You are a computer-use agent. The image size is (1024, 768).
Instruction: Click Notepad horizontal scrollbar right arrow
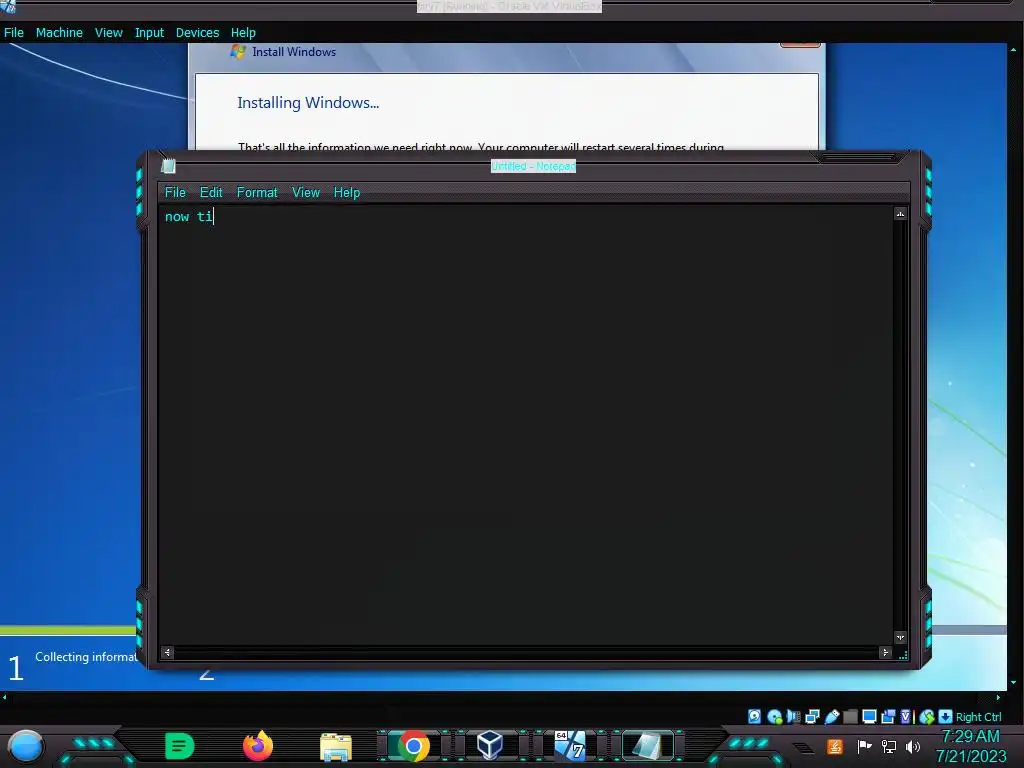coord(886,652)
